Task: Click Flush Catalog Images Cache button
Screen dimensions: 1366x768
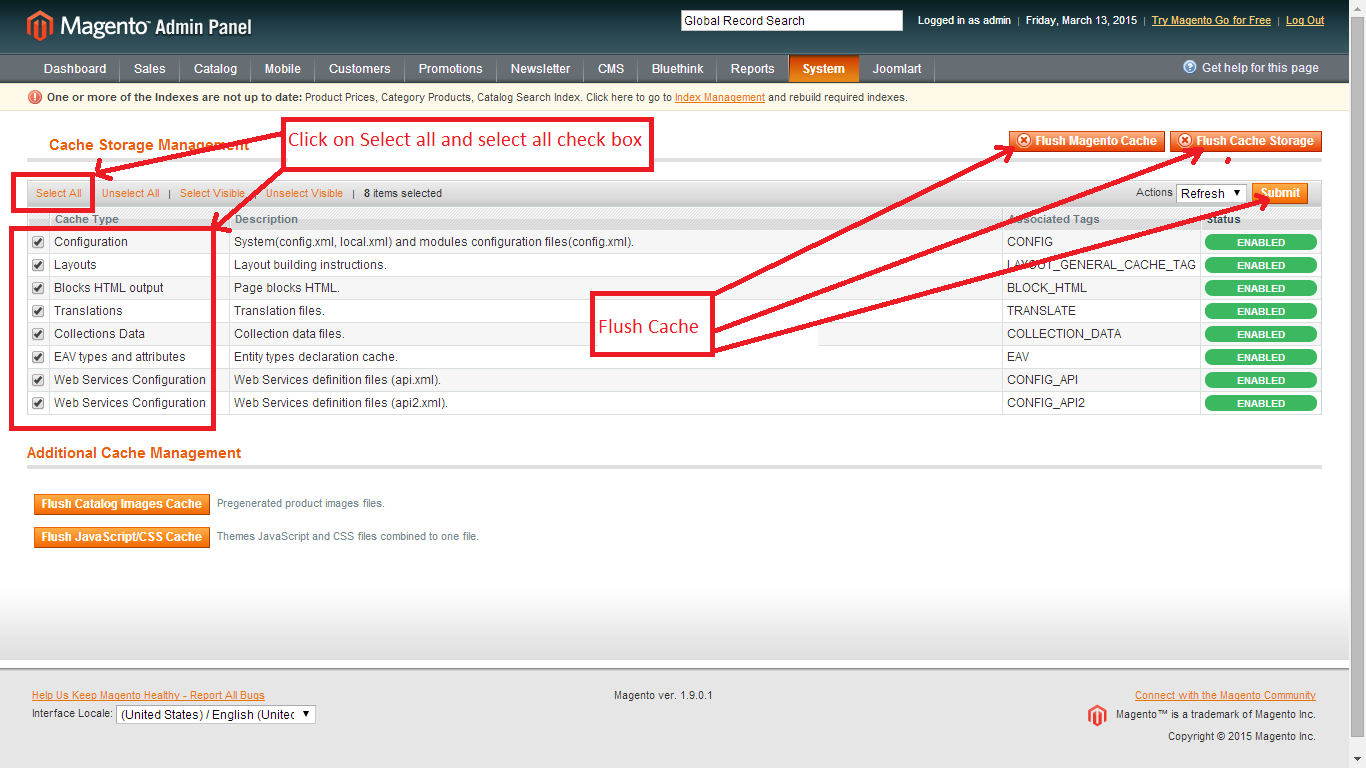Action: pyautogui.click(x=122, y=504)
